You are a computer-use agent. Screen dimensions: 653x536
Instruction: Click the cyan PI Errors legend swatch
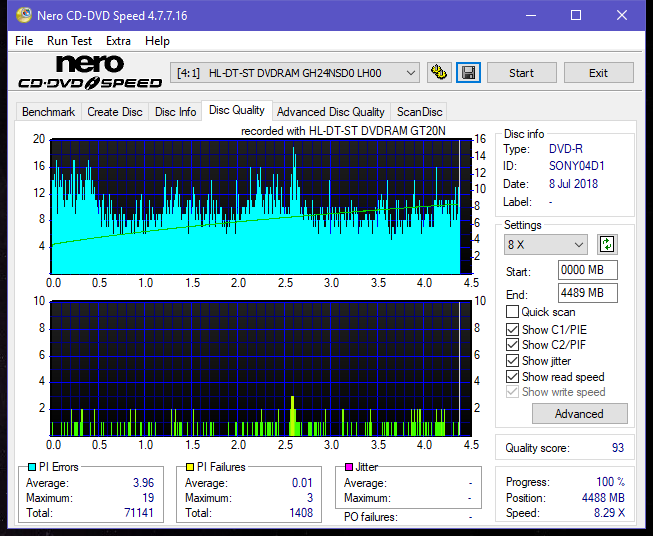32,467
